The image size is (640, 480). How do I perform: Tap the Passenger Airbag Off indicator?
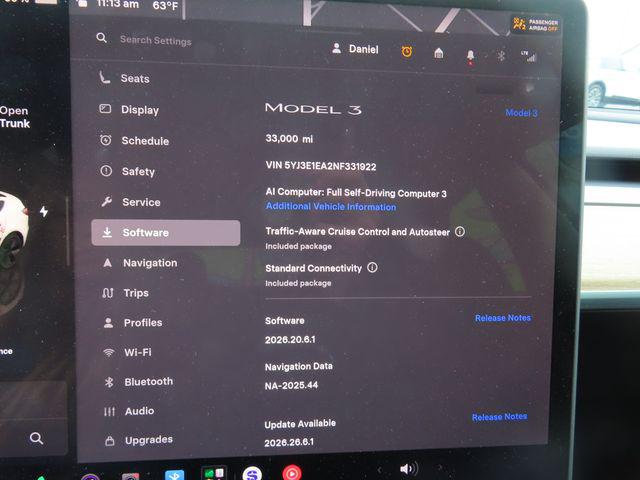[x=535, y=24]
